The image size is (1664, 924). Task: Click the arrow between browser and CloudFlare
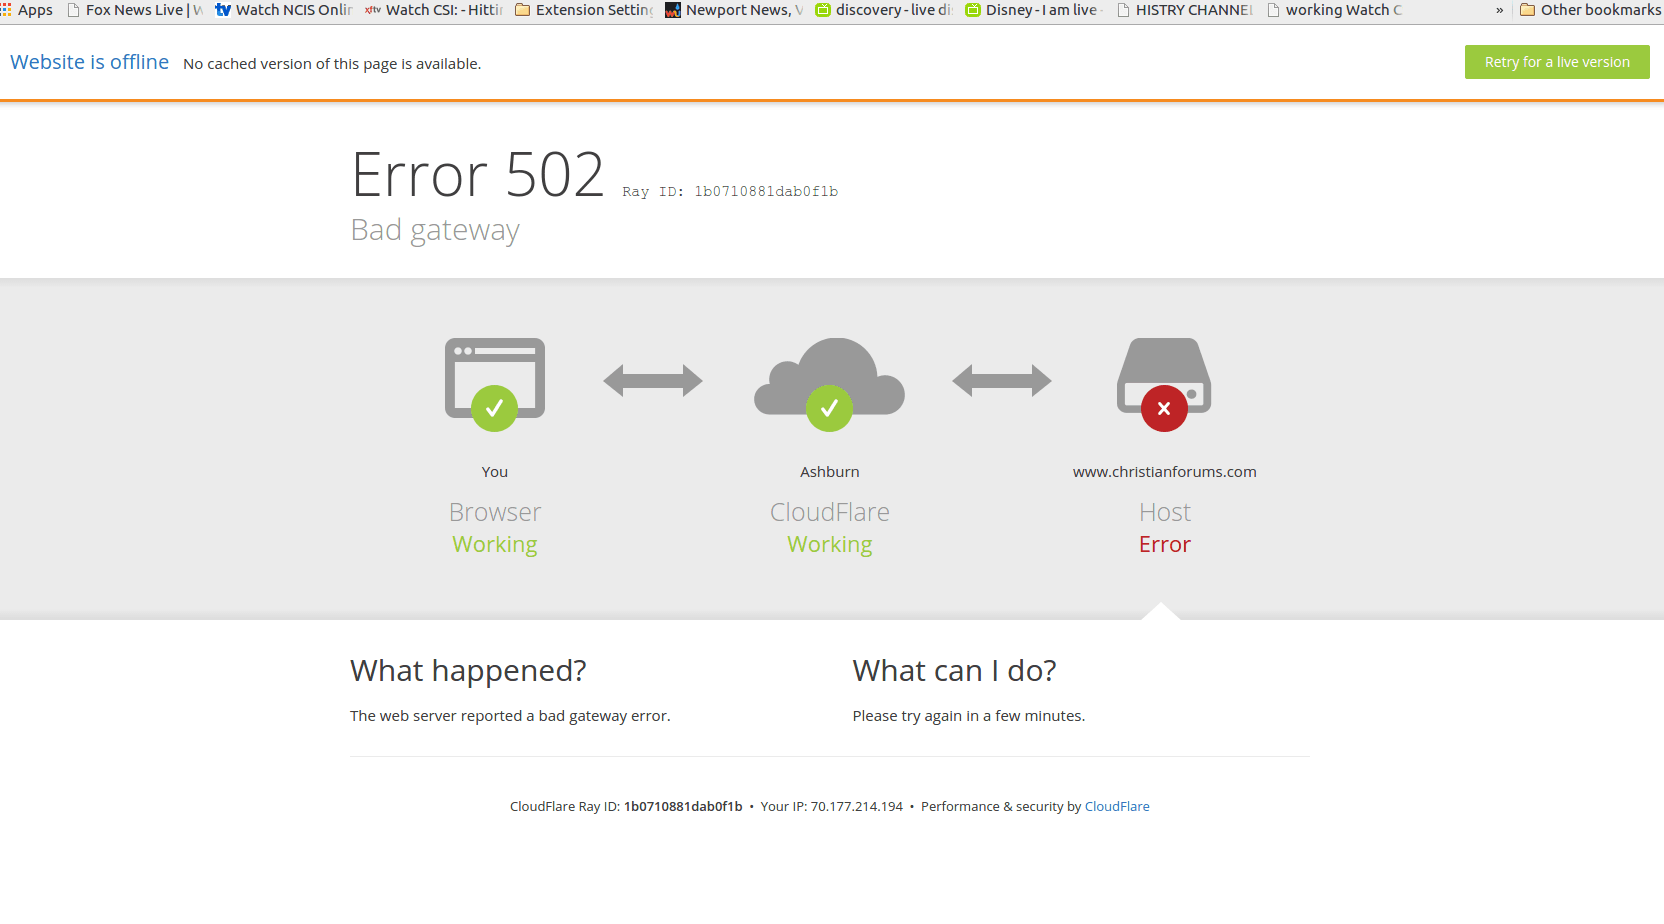pyautogui.click(x=653, y=380)
